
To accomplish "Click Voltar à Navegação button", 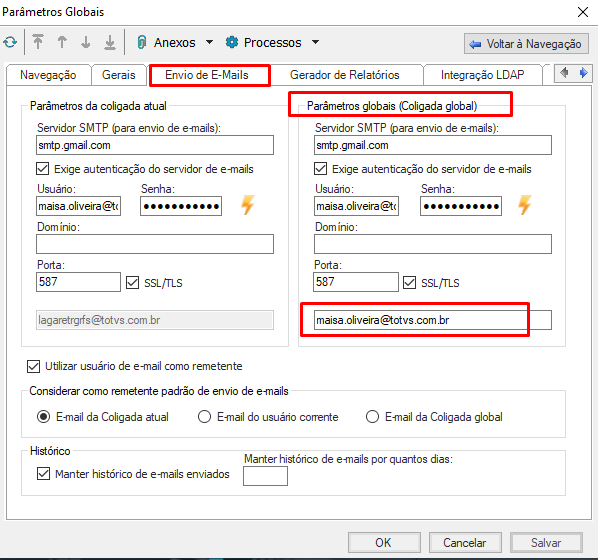I will pos(526,44).
